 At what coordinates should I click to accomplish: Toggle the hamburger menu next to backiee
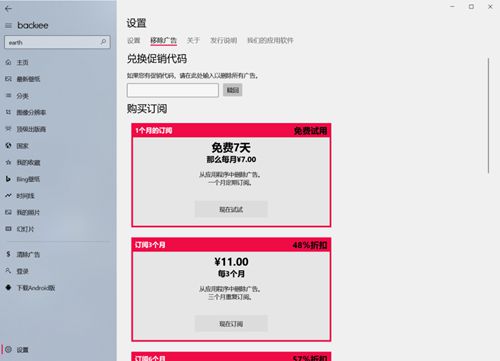8,25
